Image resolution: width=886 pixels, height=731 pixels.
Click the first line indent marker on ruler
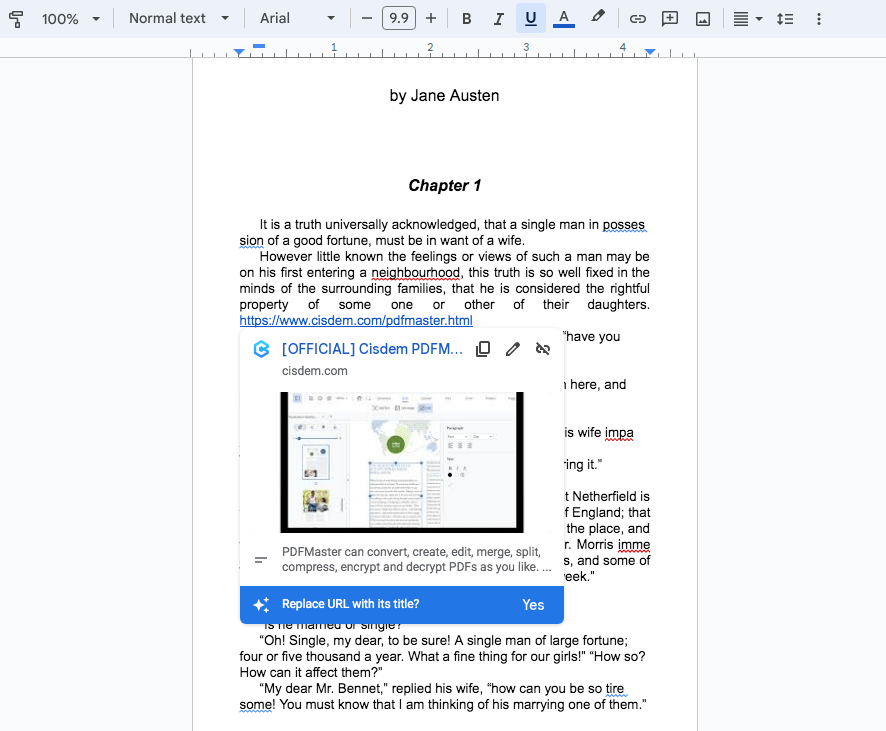[x=259, y=46]
